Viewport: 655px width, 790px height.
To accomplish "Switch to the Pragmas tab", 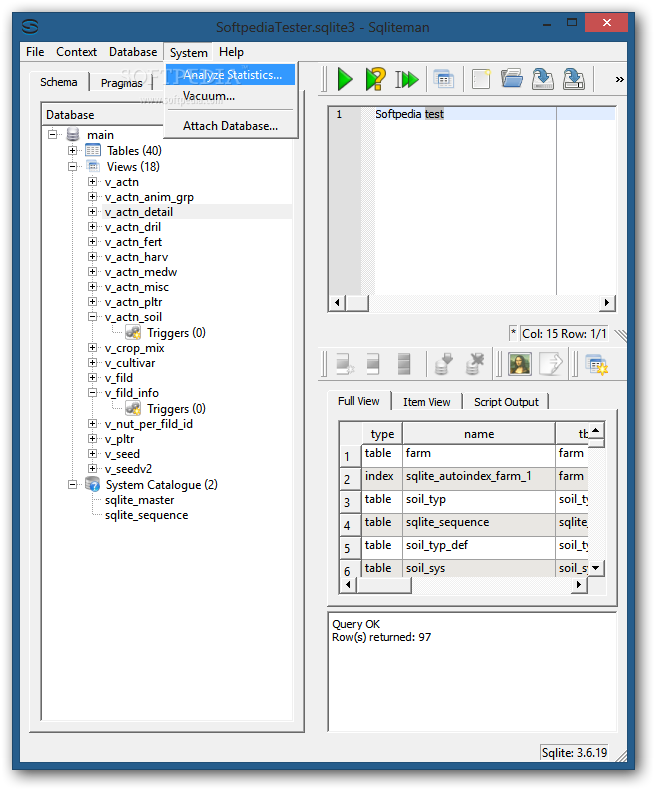I will [121, 83].
